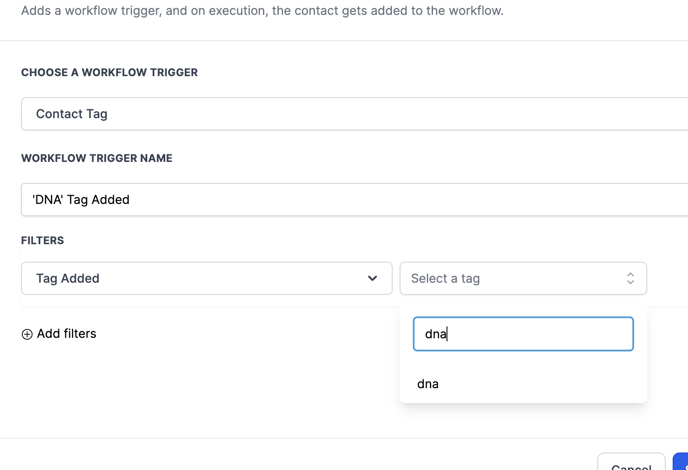Expand the Tag Added filter dropdown
Screen dimensions: 688x470
(206, 278)
